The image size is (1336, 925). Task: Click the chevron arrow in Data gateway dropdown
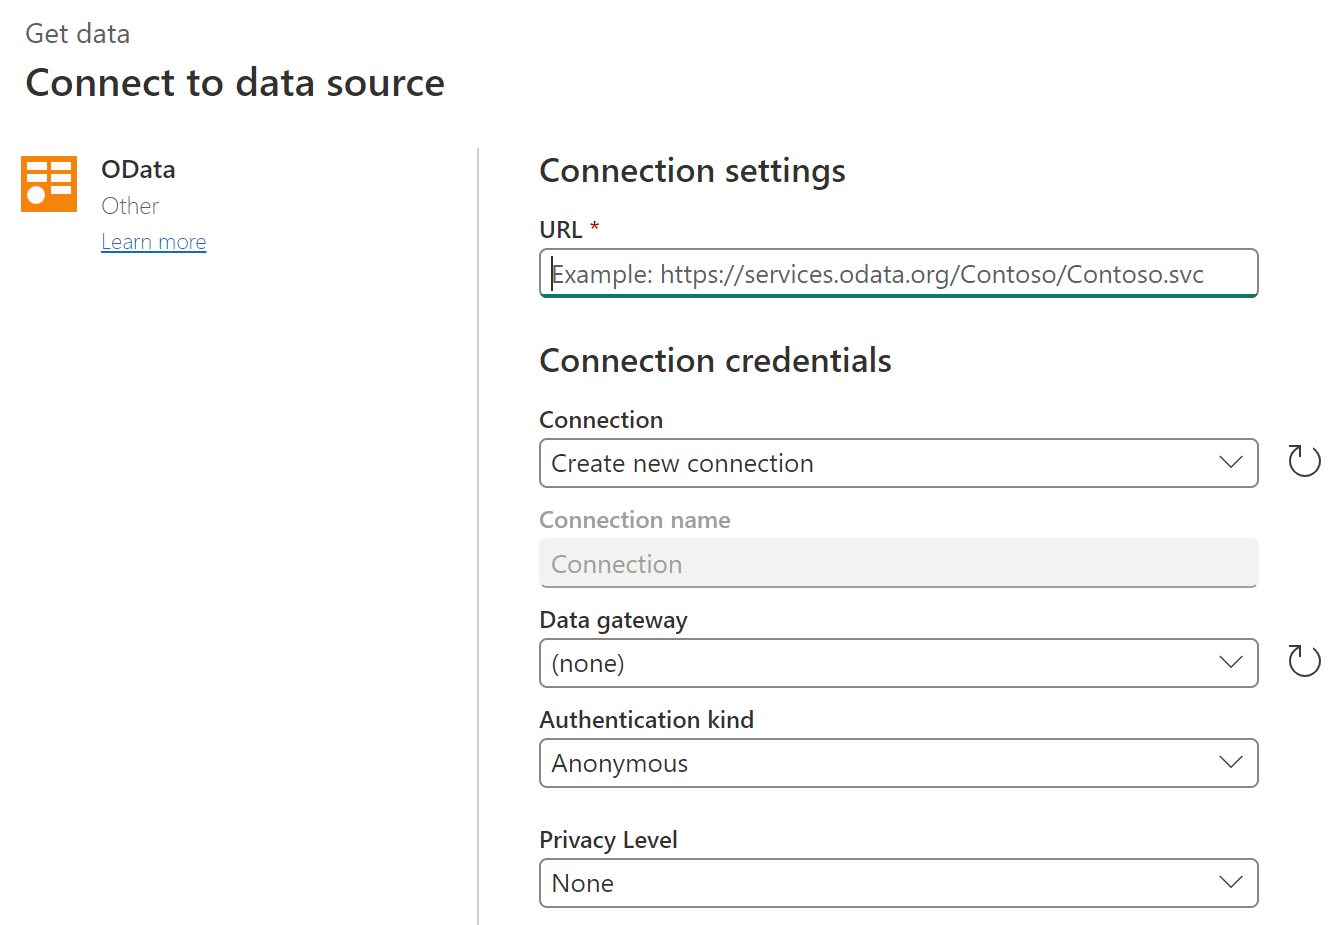tap(1230, 662)
